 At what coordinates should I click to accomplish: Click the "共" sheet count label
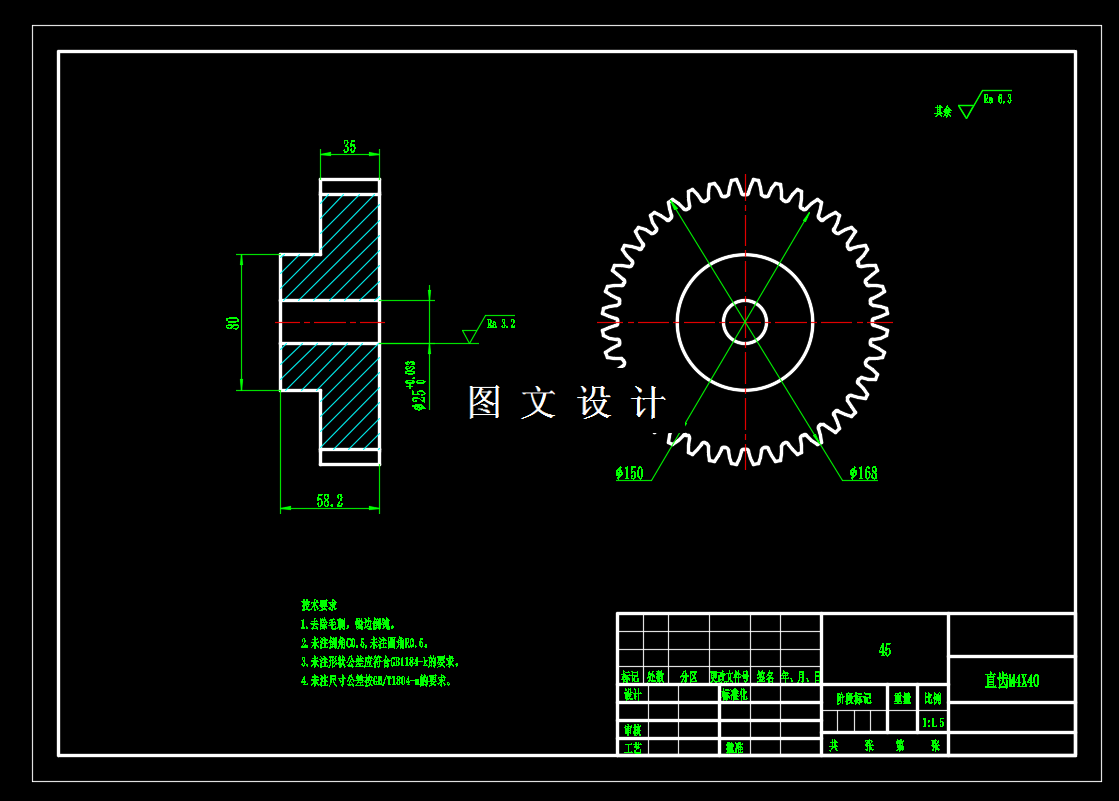(x=834, y=745)
